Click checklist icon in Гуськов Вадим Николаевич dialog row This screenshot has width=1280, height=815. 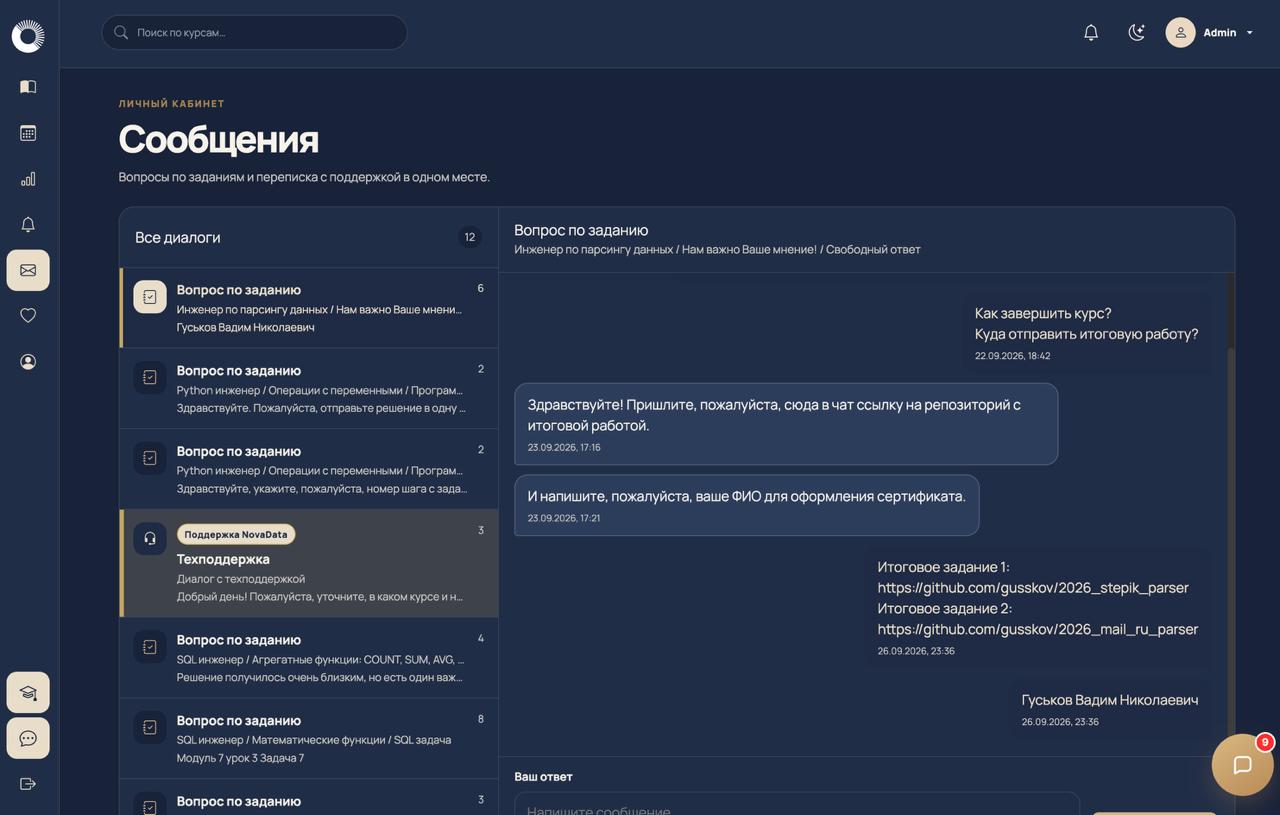pos(150,297)
